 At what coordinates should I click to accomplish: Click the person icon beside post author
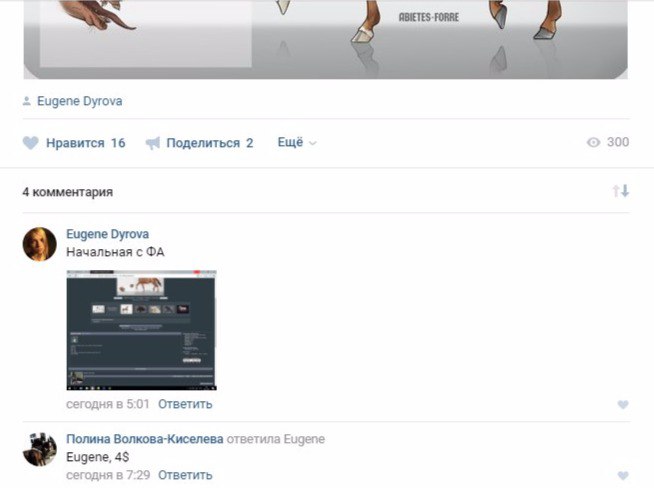click(x=27, y=101)
